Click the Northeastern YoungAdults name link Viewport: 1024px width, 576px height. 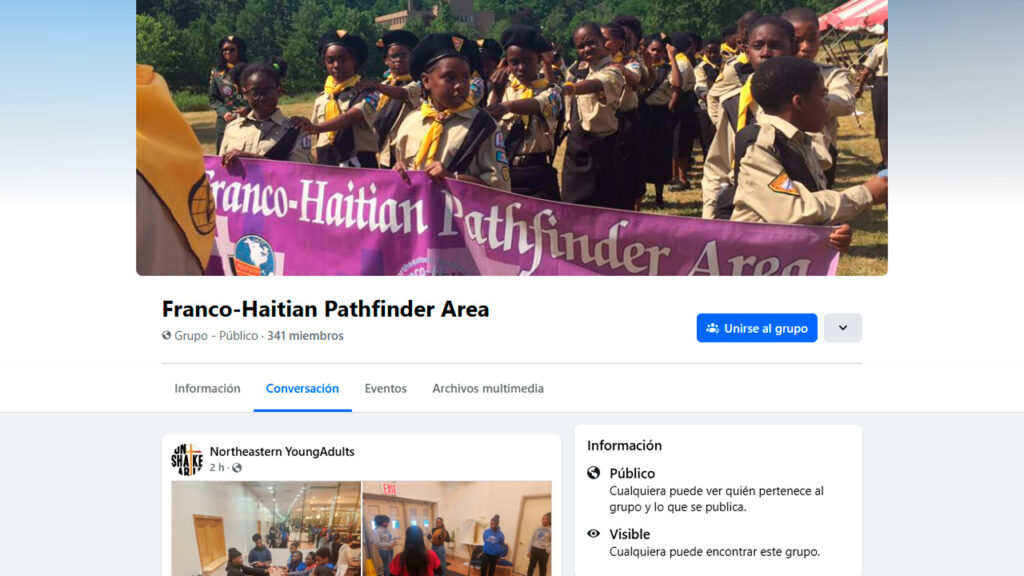282,451
